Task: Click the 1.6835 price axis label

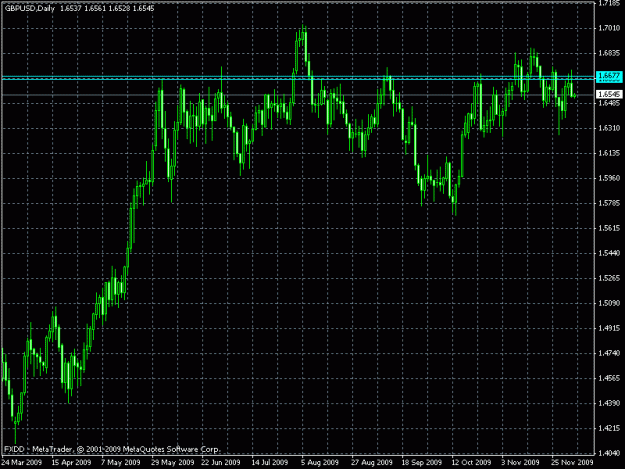Action: click(610, 53)
